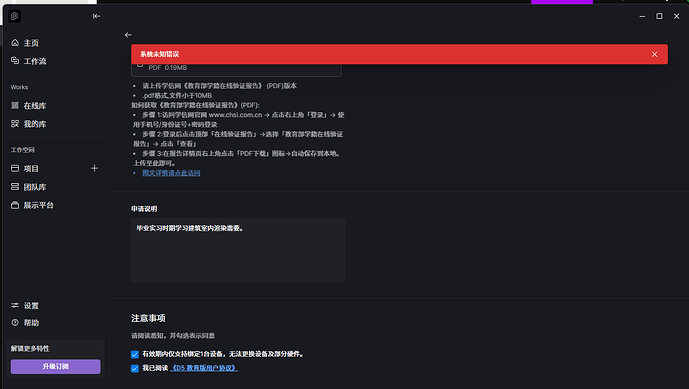689x389 pixels.
Task: Click the 解锁更多特性 label
Action: (30, 349)
